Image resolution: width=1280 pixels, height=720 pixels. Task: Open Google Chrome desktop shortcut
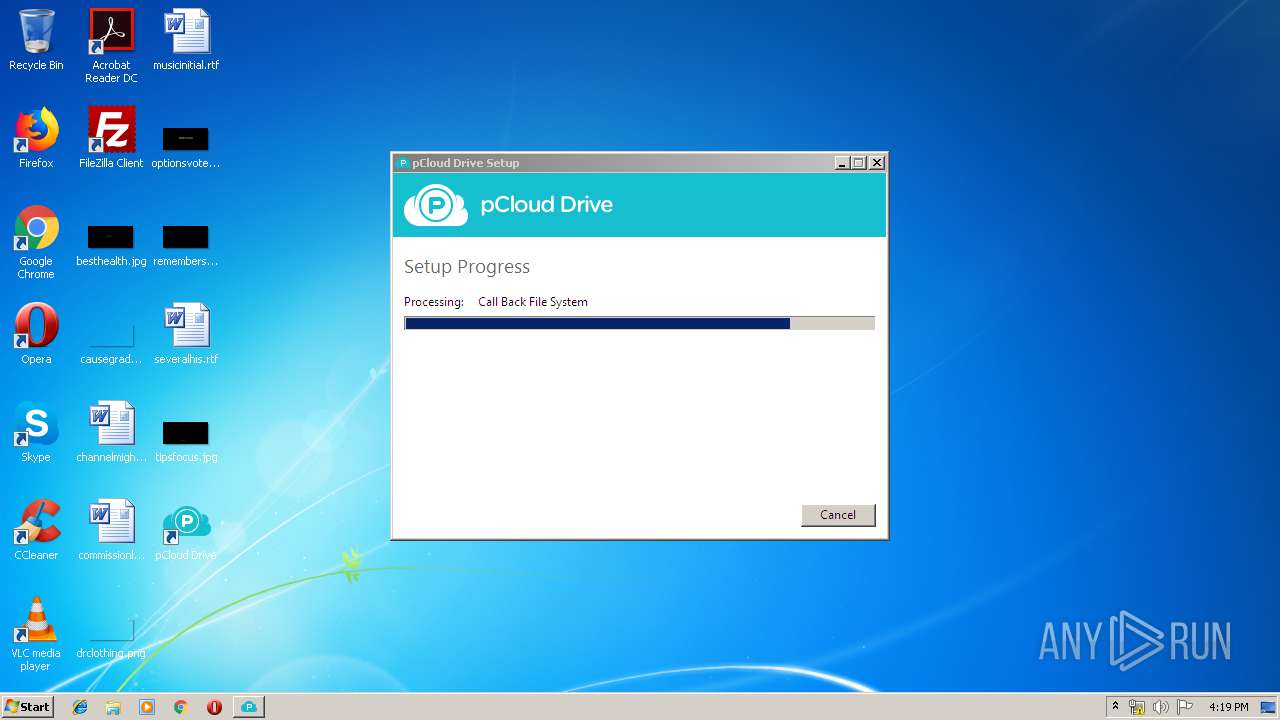click(x=36, y=242)
